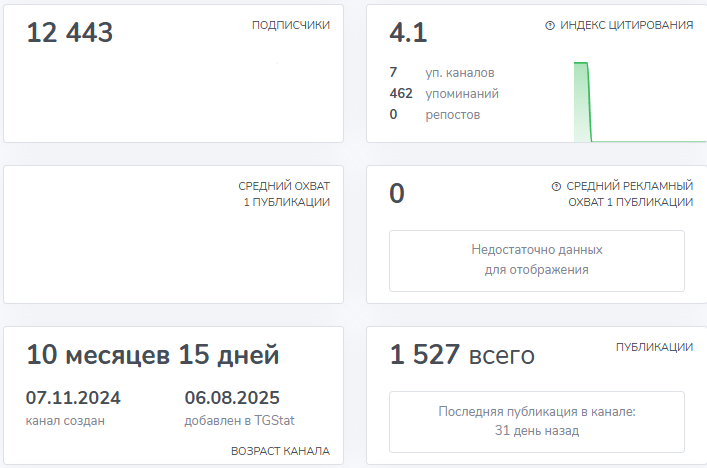Click СРЕДНИЙ ОХВАТ 1 ПУБЛИКАЦИИ heading

click(284, 194)
